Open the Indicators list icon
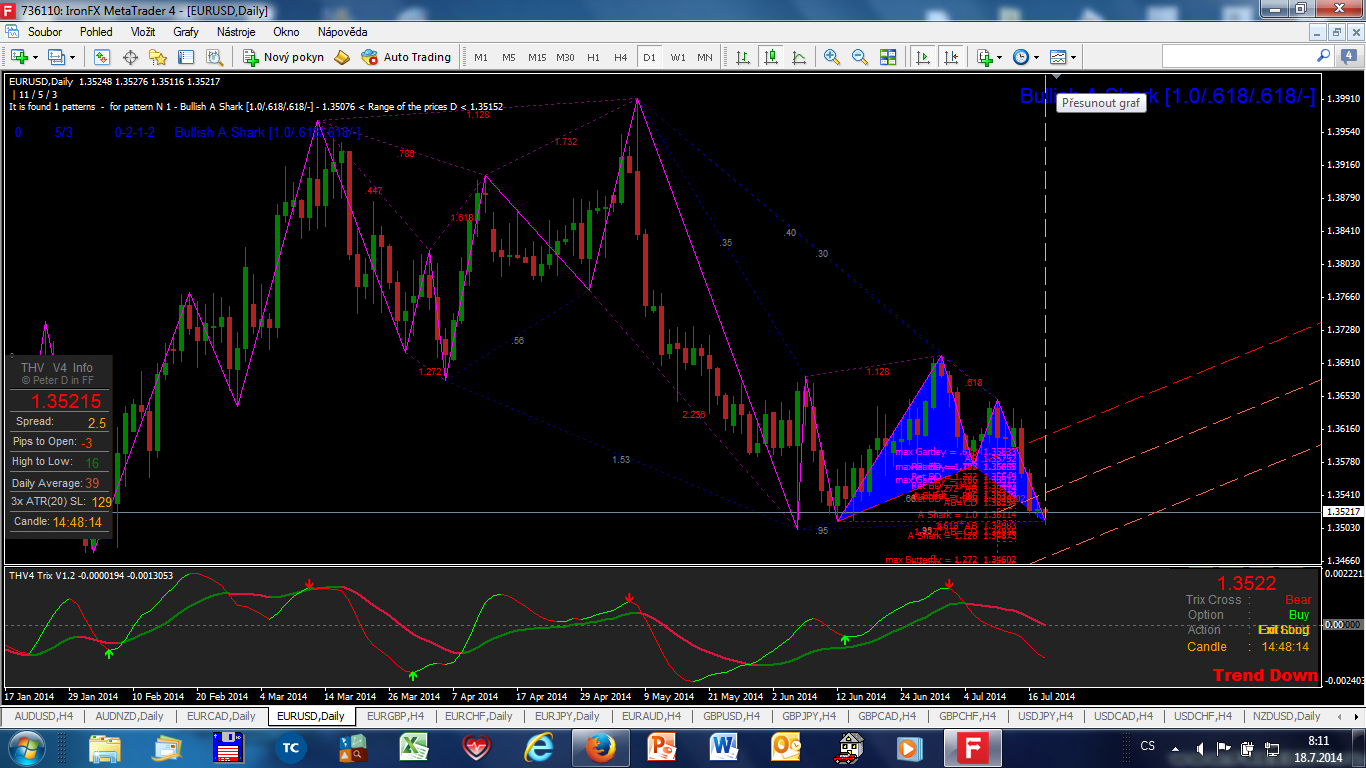 coord(984,57)
